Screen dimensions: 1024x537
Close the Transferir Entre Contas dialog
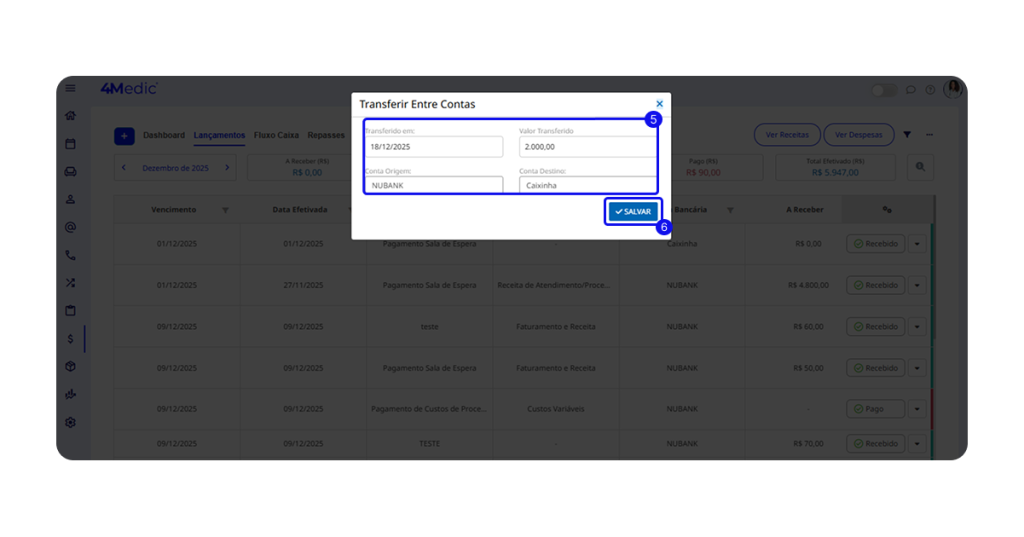(x=659, y=104)
